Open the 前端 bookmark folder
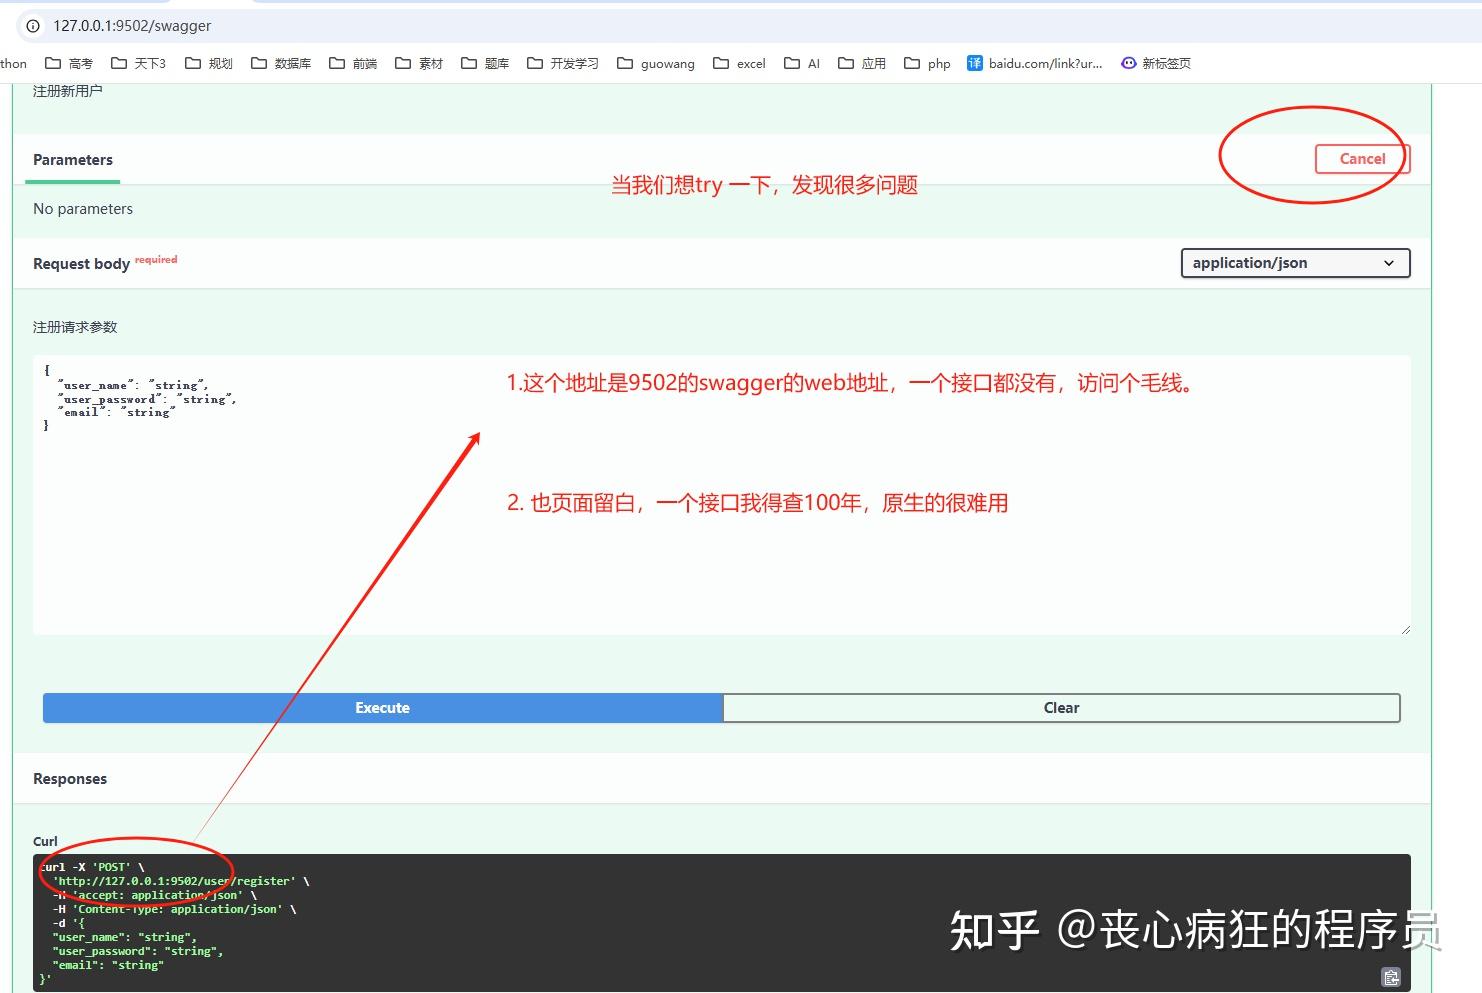1482x993 pixels. (353, 63)
